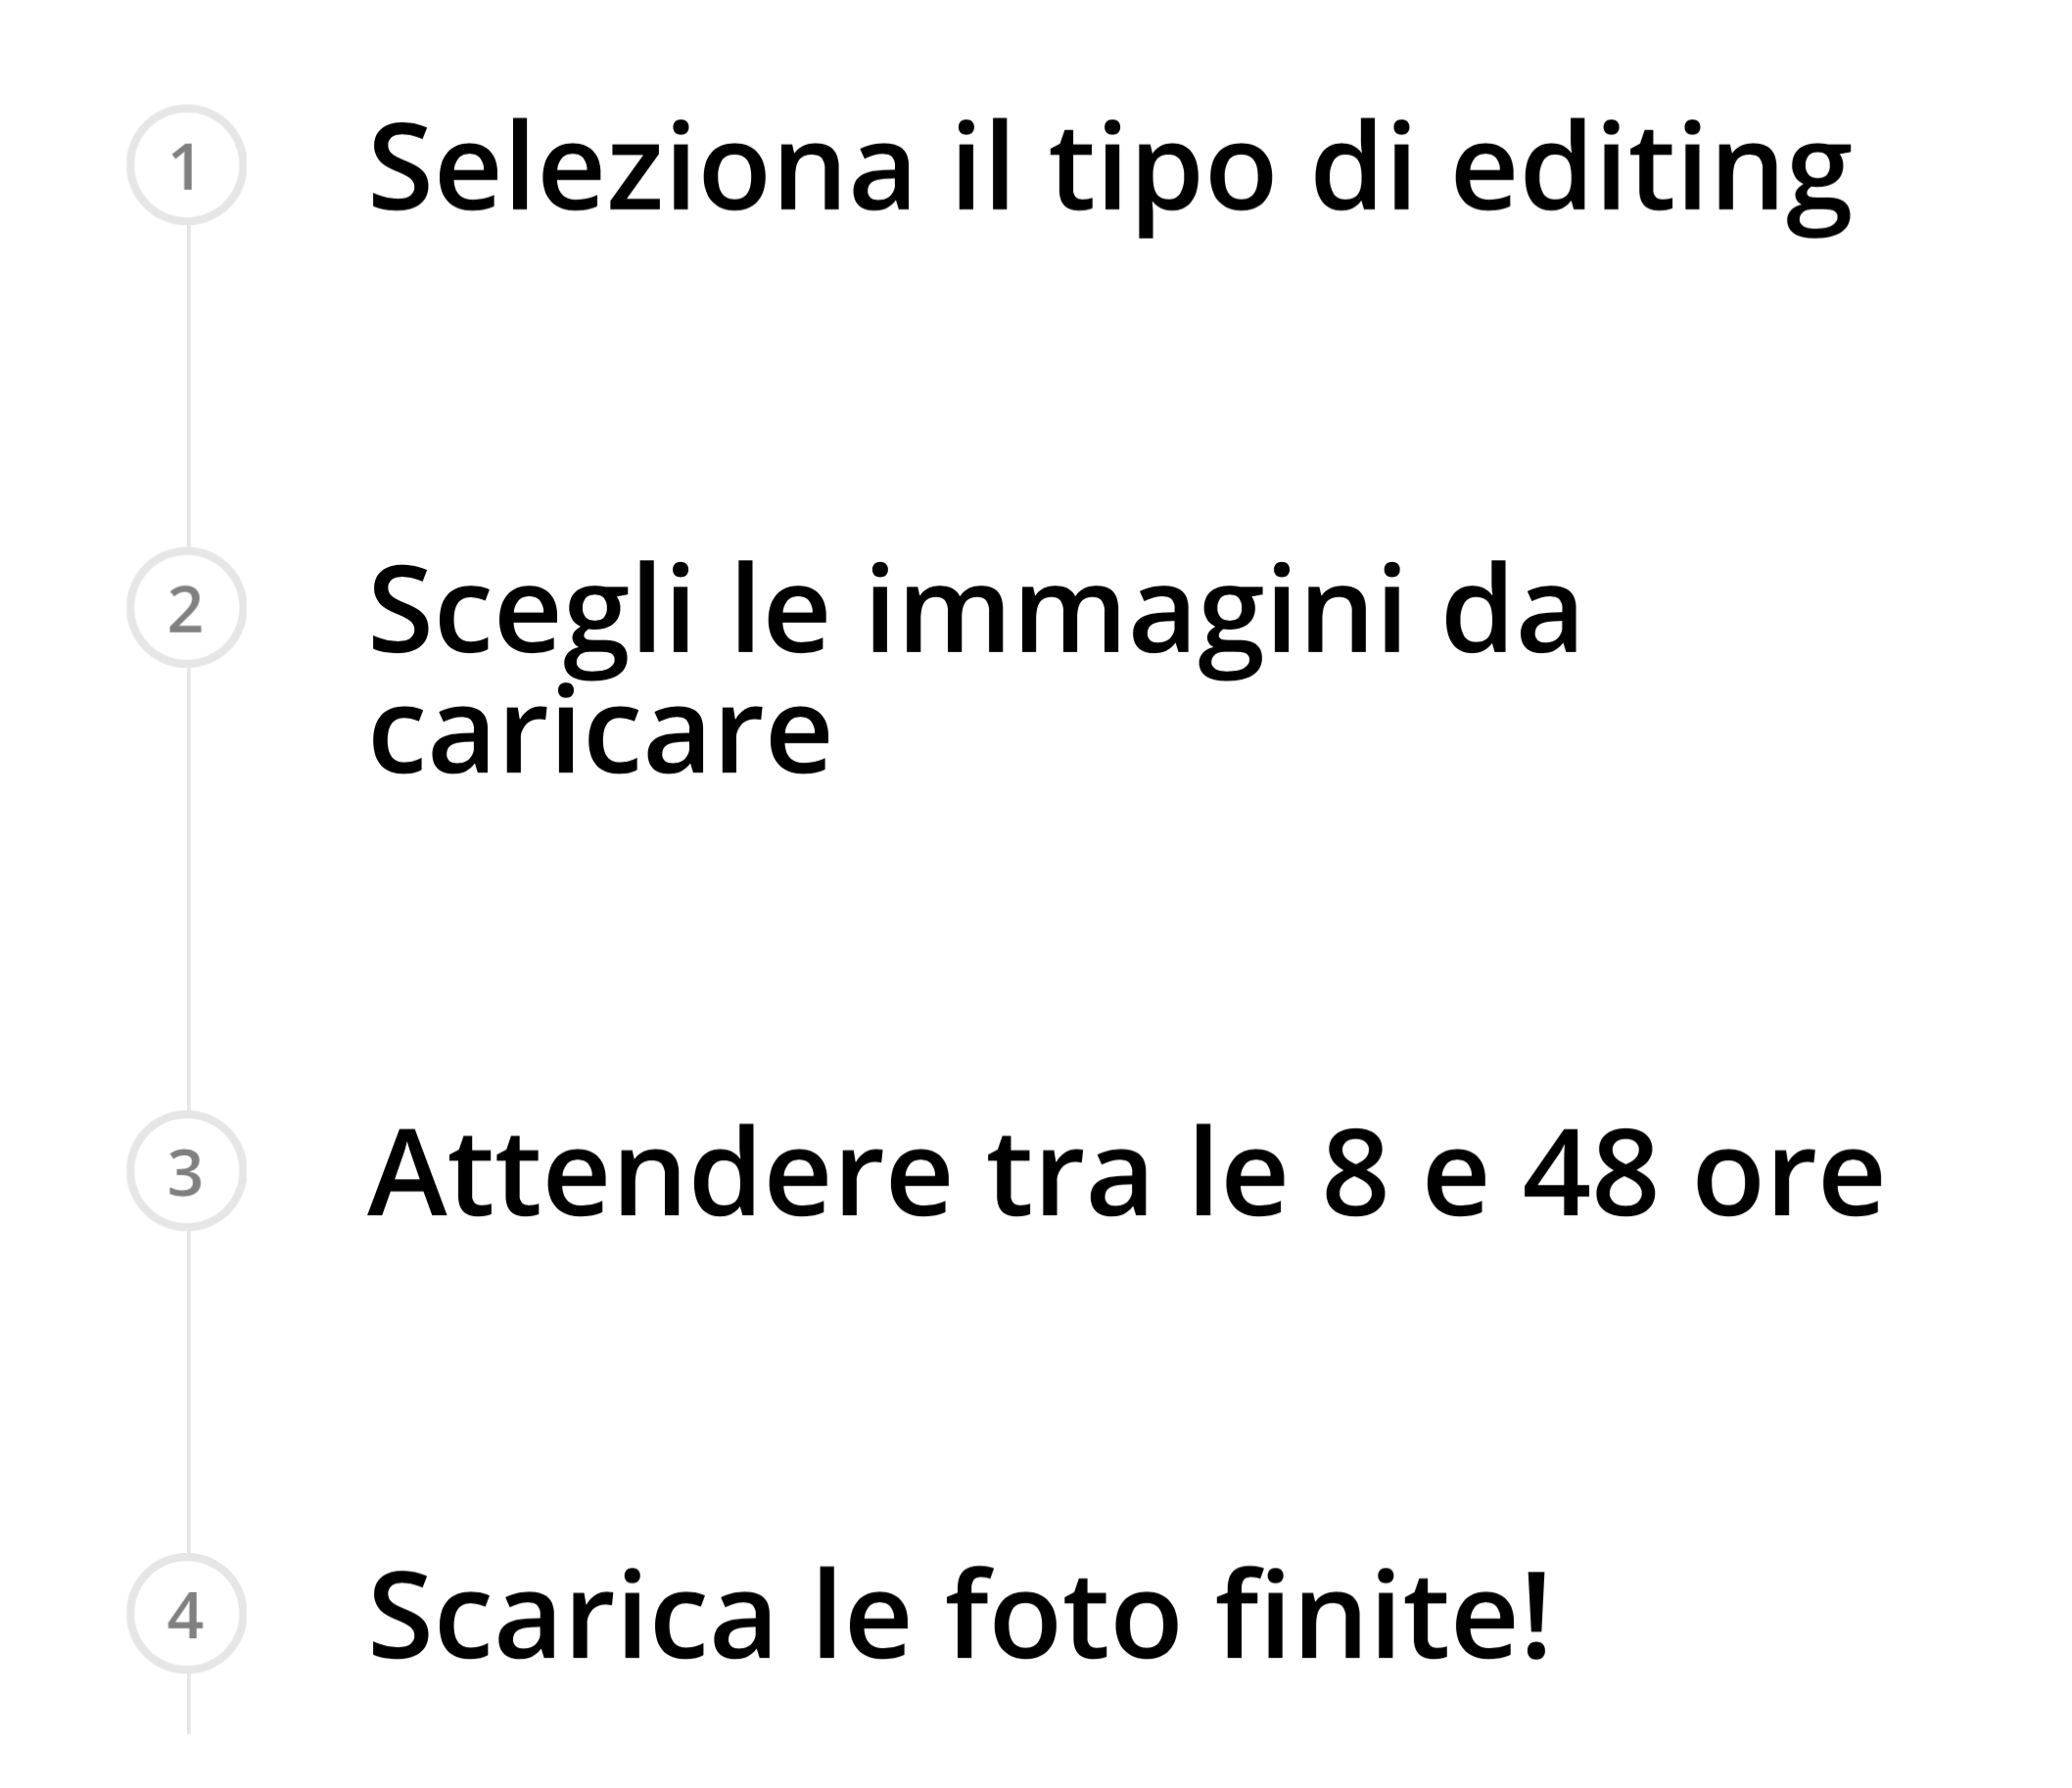Click the connector line between steps 1 and 2
Image resolution: width=2072 pixels, height=1788 pixels.
click(188, 386)
